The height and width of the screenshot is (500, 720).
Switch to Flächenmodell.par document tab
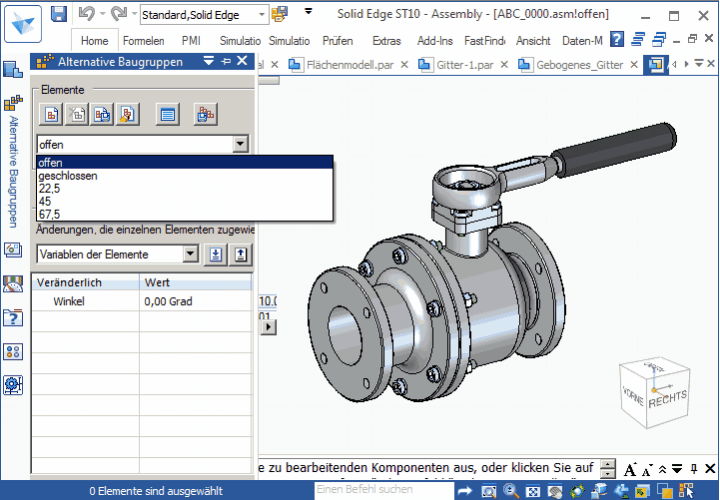point(341,65)
